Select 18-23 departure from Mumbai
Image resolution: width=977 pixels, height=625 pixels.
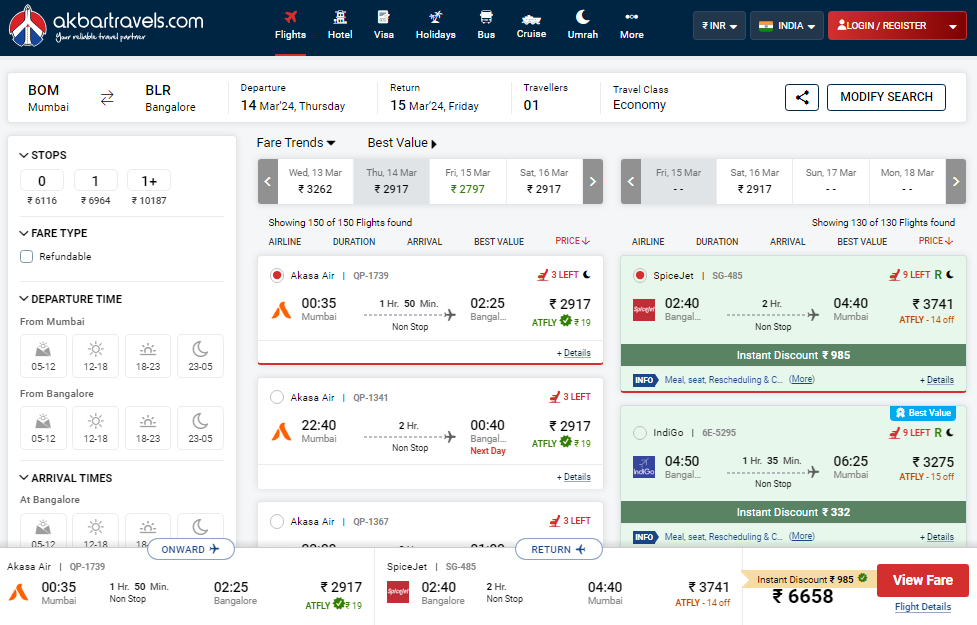pyautogui.click(x=148, y=356)
